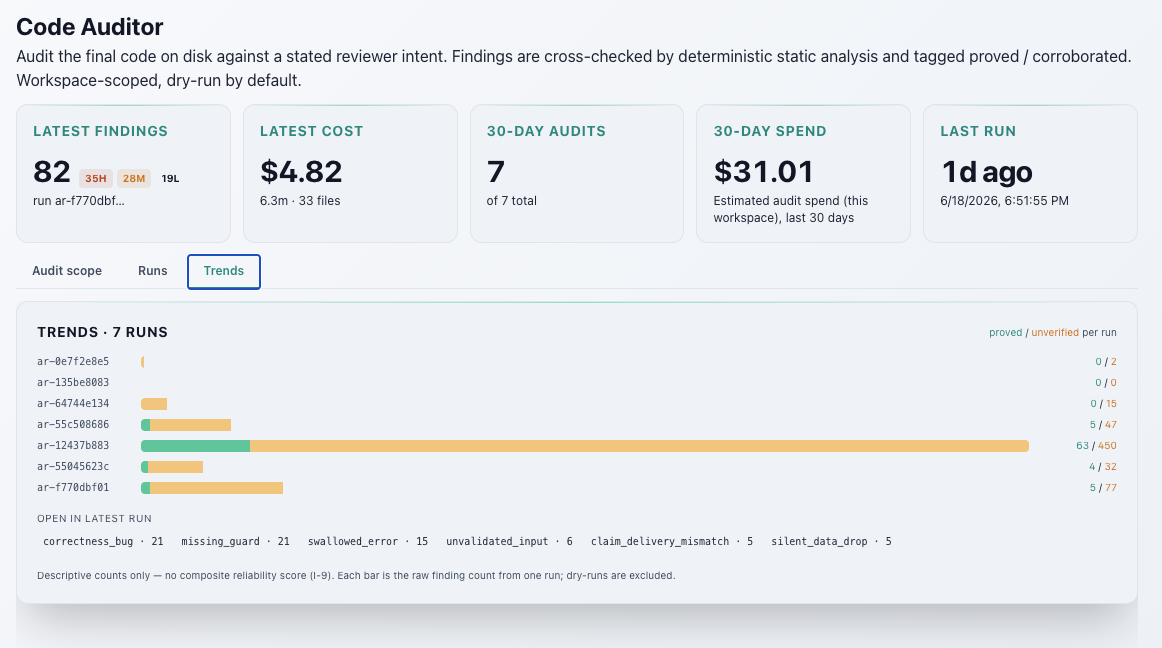Click the timestamp 6/18/2026, 6:51:55 PM
This screenshot has height=648, width=1162.
[1004, 201]
